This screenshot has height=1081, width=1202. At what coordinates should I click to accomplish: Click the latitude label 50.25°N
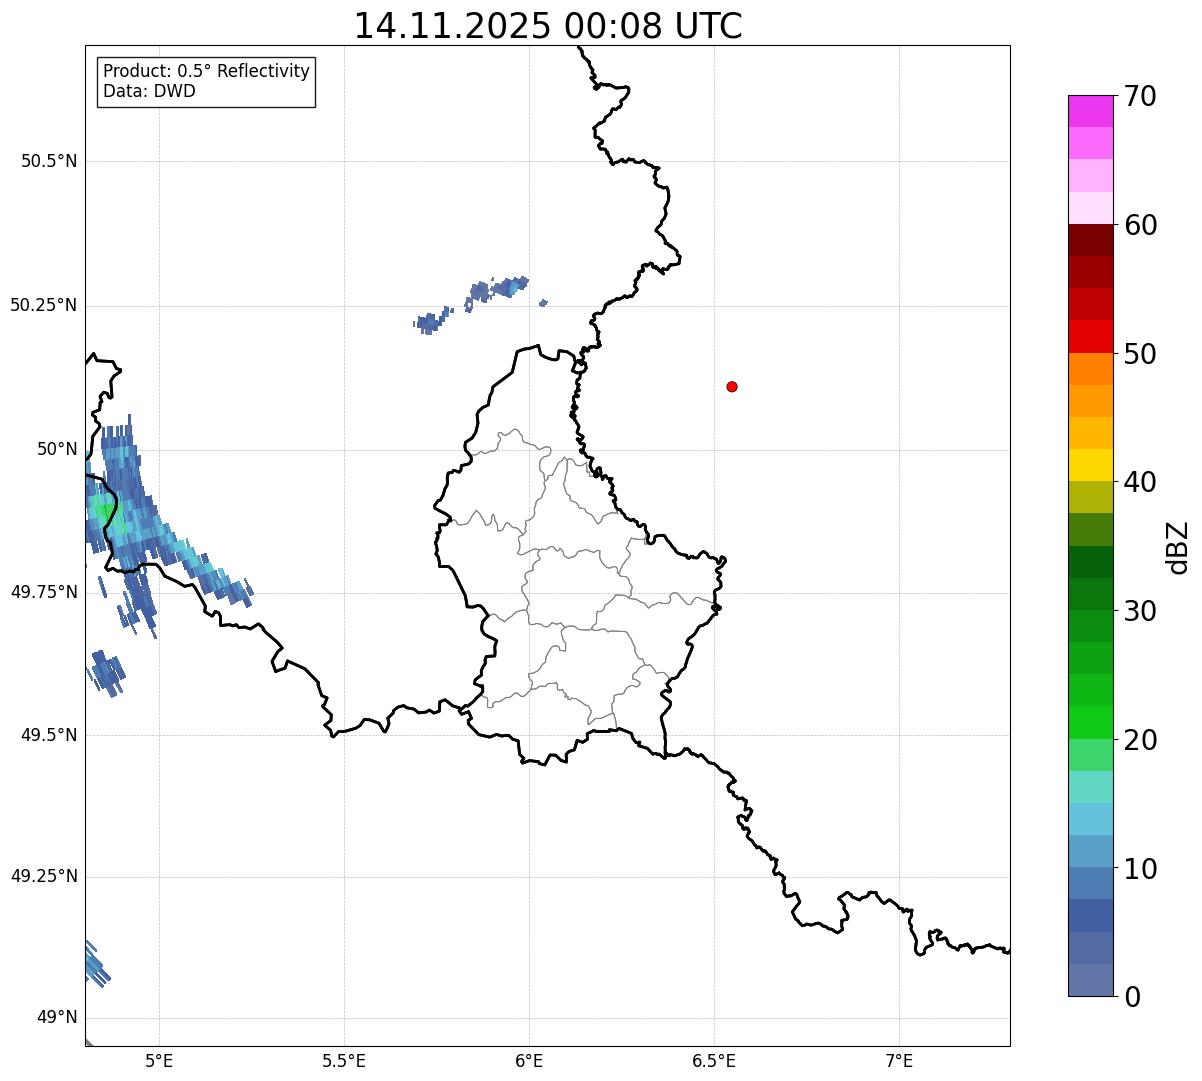[x=44, y=305]
